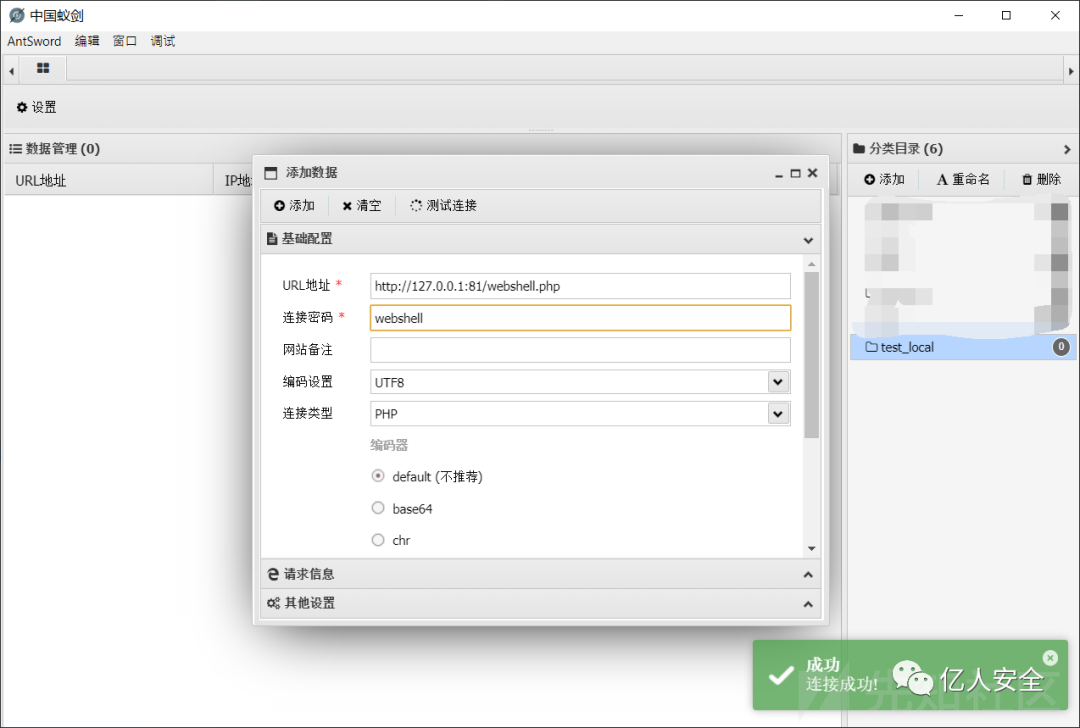Viewport: 1080px width, 728px height.
Task: Focus the URL地址 input field
Action: click(x=580, y=286)
